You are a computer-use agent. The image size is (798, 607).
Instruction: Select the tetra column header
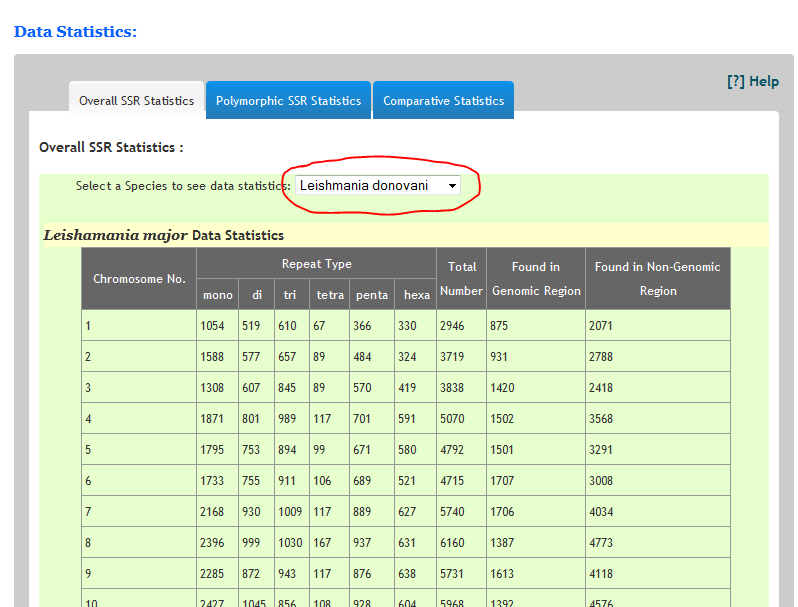[x=330, y=295]
